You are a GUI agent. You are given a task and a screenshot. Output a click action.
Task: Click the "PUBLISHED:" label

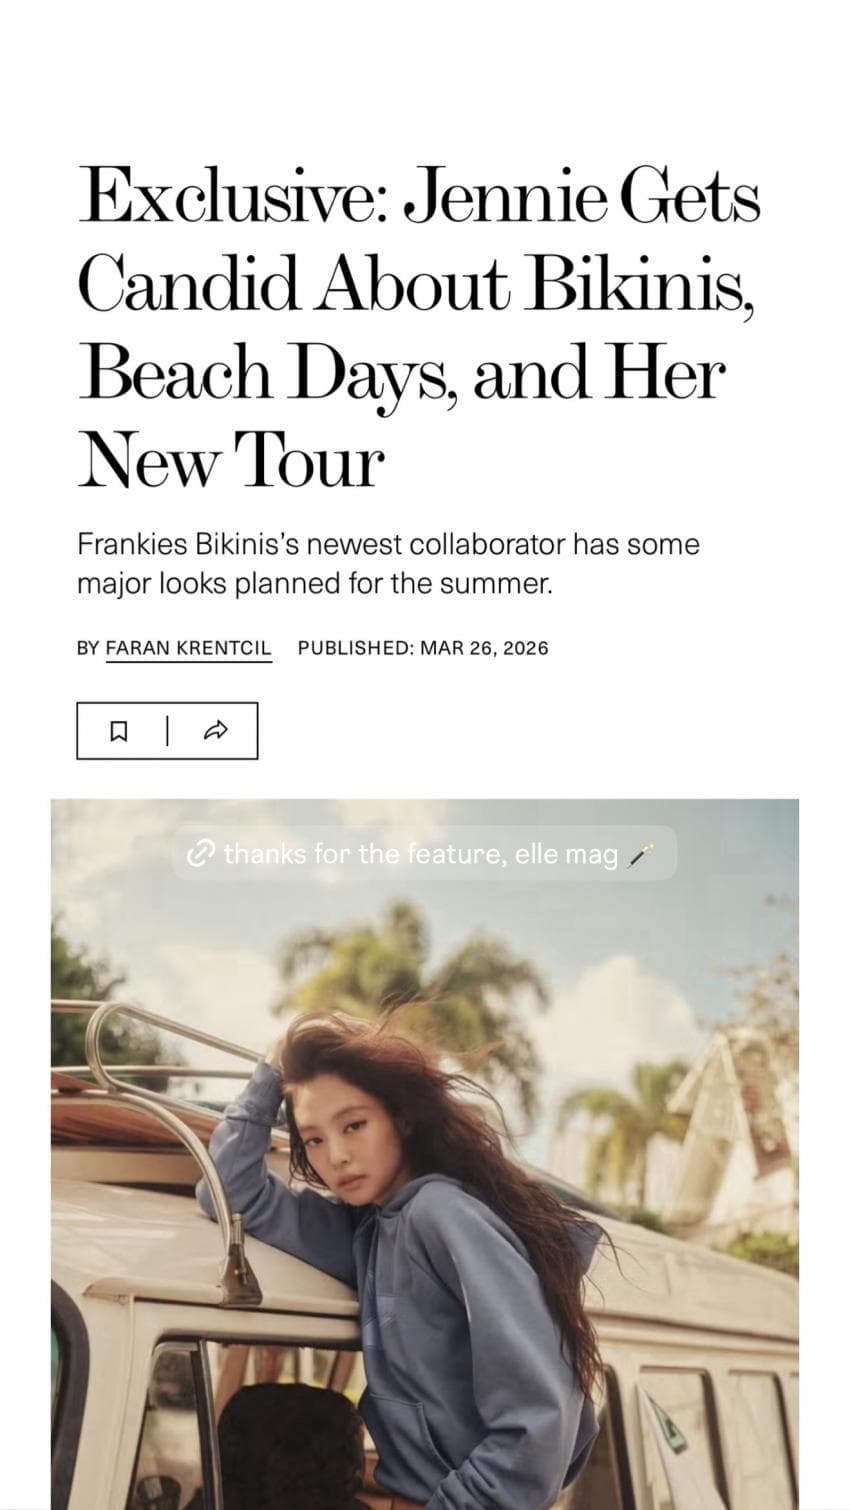click(x=355, y=648)
